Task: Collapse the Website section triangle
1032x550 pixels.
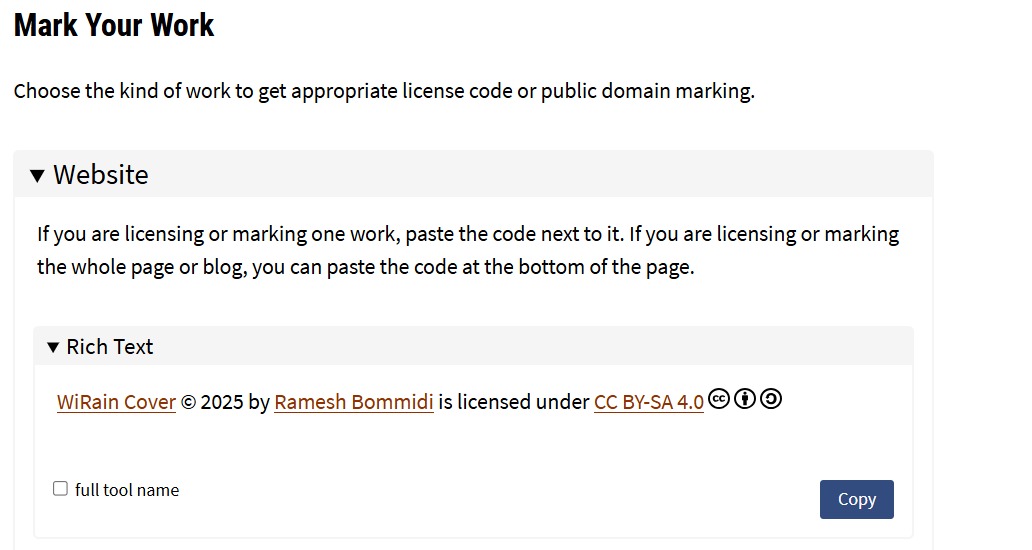Action: click(x=37, y=176)
